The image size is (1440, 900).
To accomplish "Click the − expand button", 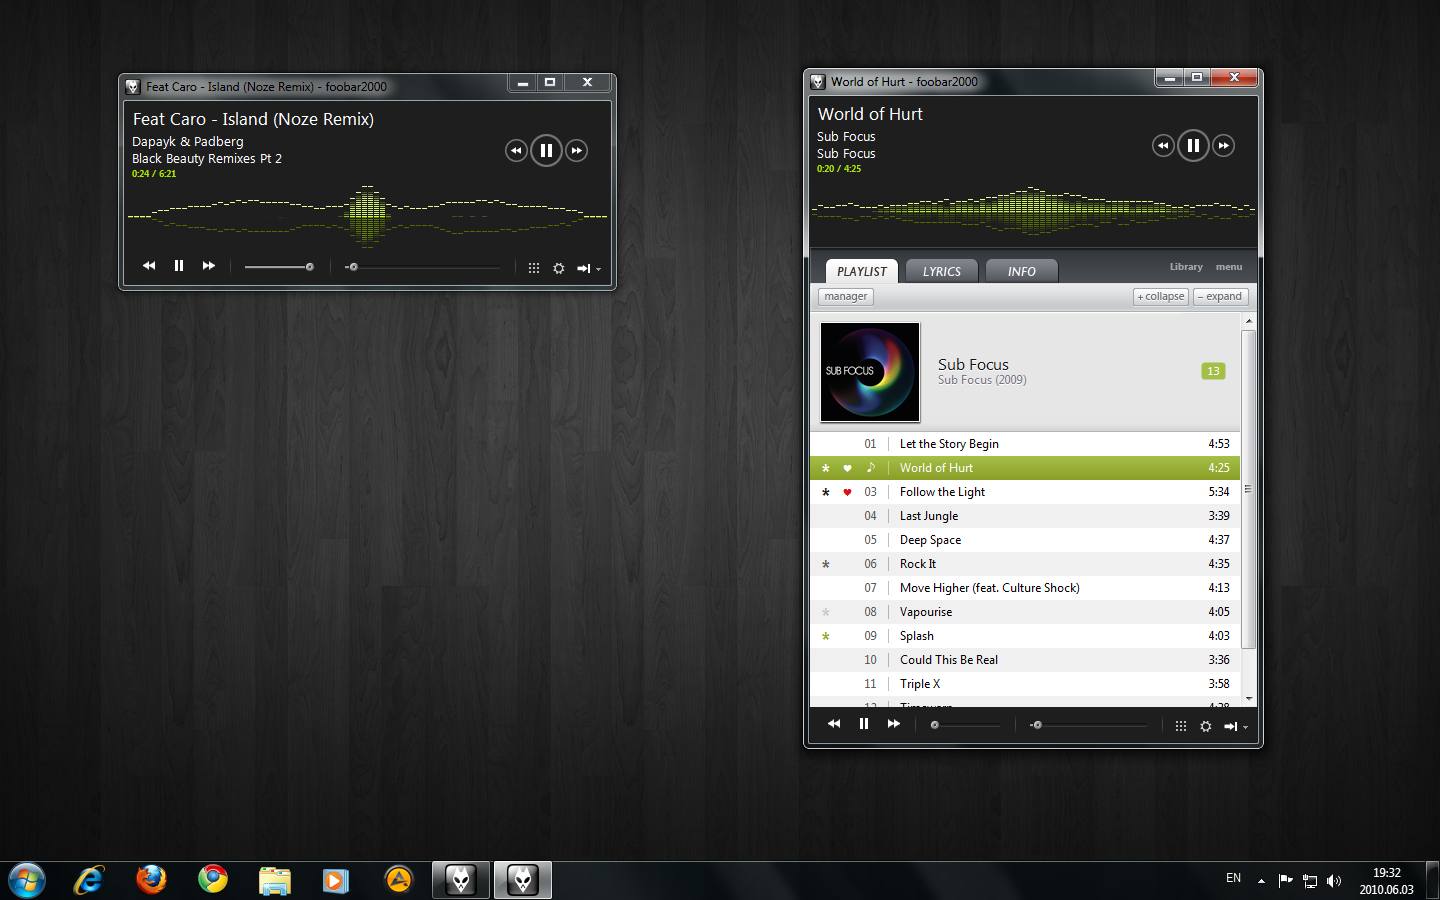I will tap(1221, 297).
